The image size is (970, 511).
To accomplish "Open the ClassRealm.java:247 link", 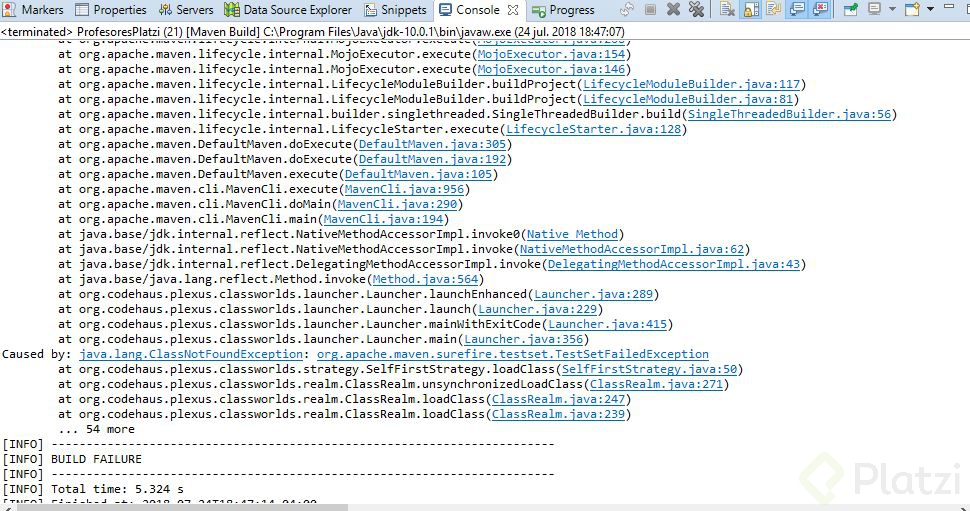I will (x=559, y=399).
